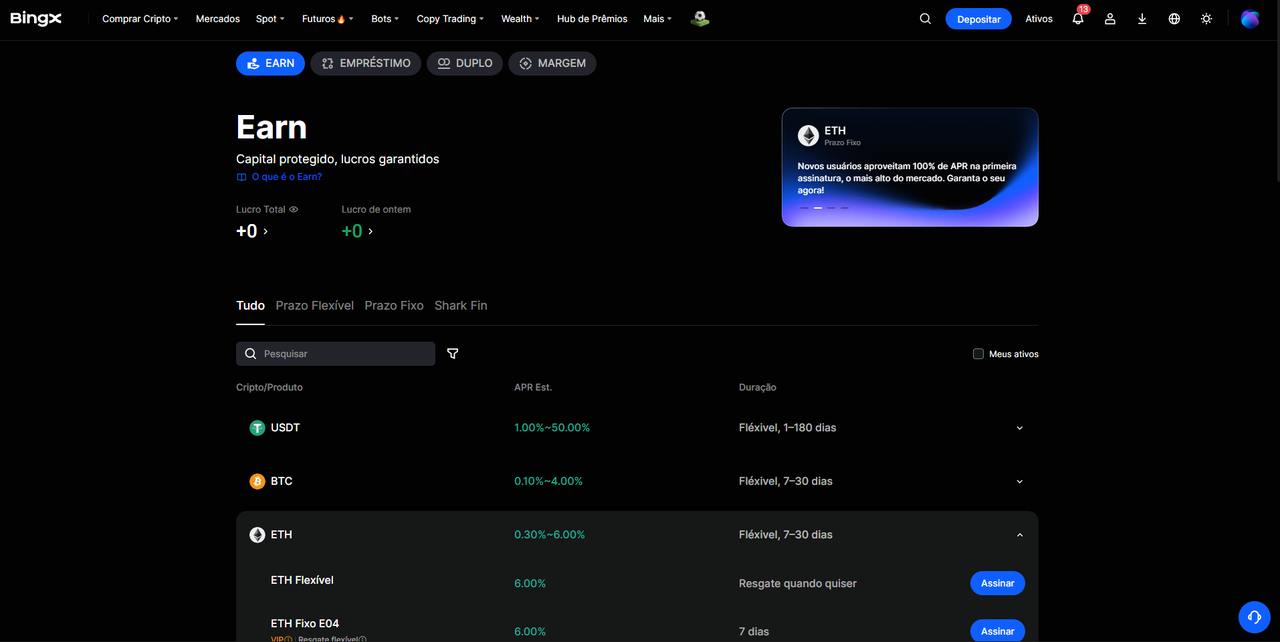Expand the BTC row chevron
Screen dimensions: 1280x642
(1020, 482)
